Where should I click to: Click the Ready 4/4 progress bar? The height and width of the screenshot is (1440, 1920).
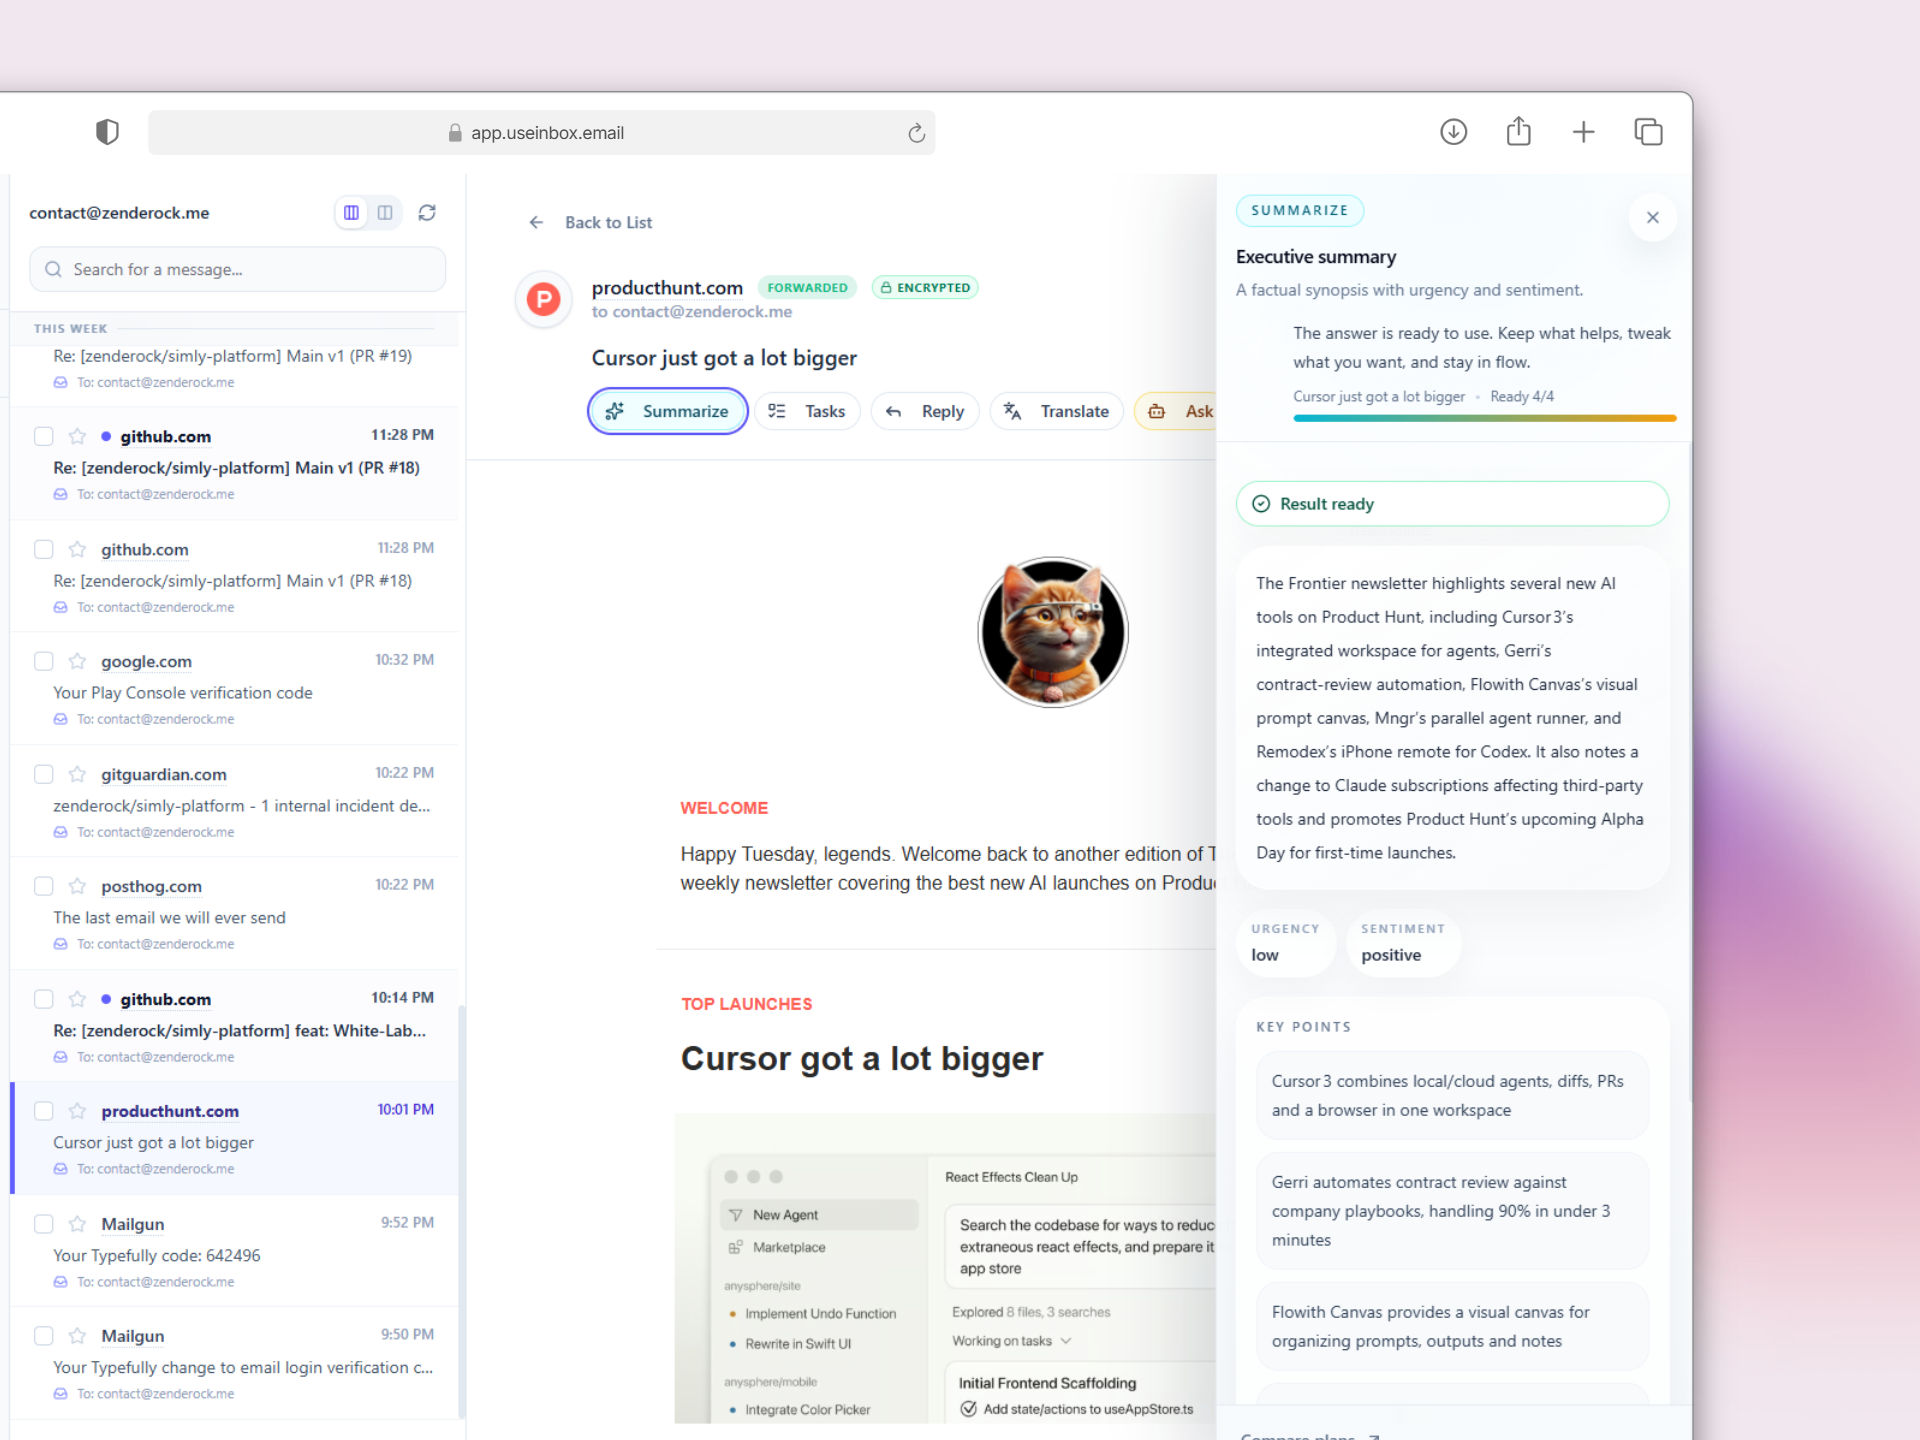pos(1483,418)
